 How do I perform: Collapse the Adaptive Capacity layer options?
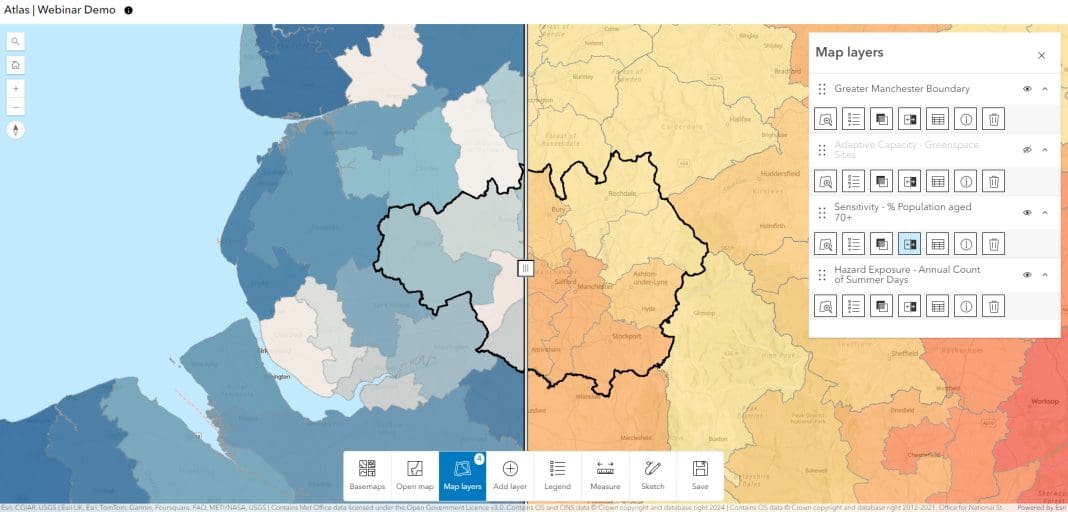[1045, 150]
